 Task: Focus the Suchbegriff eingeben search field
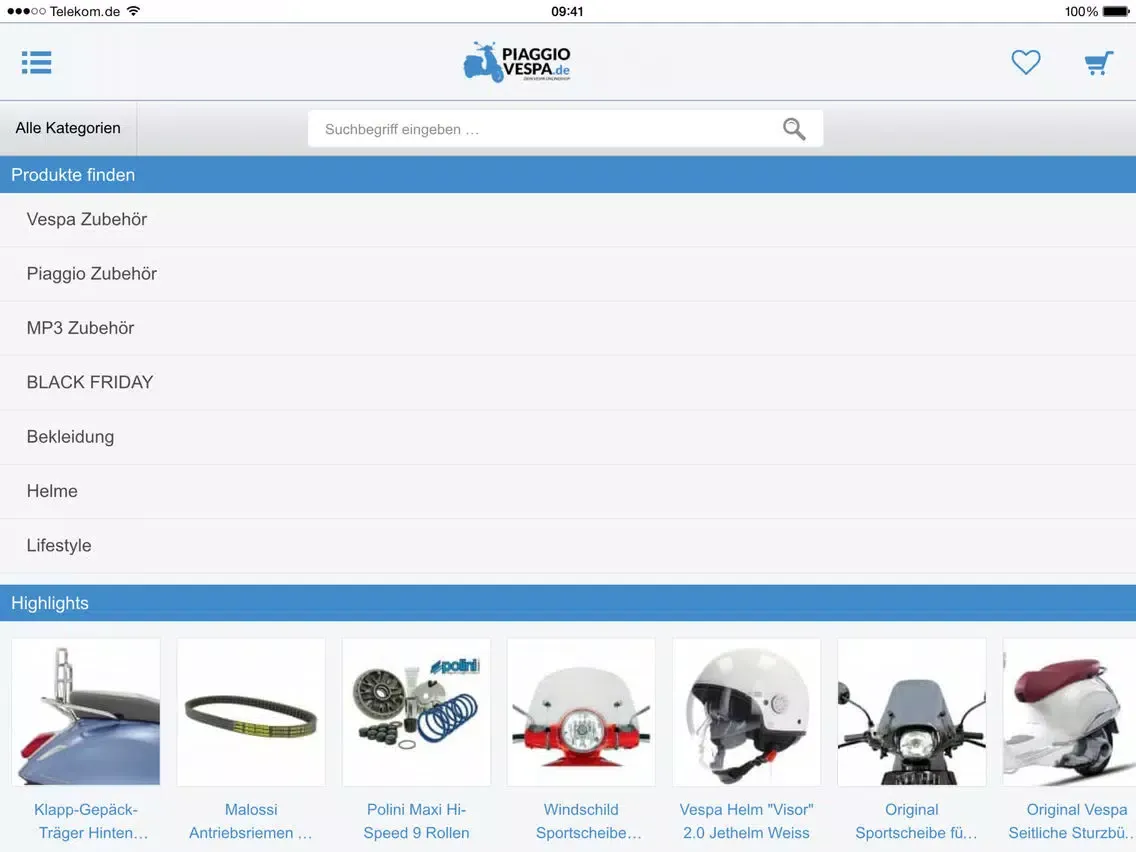(x=565, y=129)
